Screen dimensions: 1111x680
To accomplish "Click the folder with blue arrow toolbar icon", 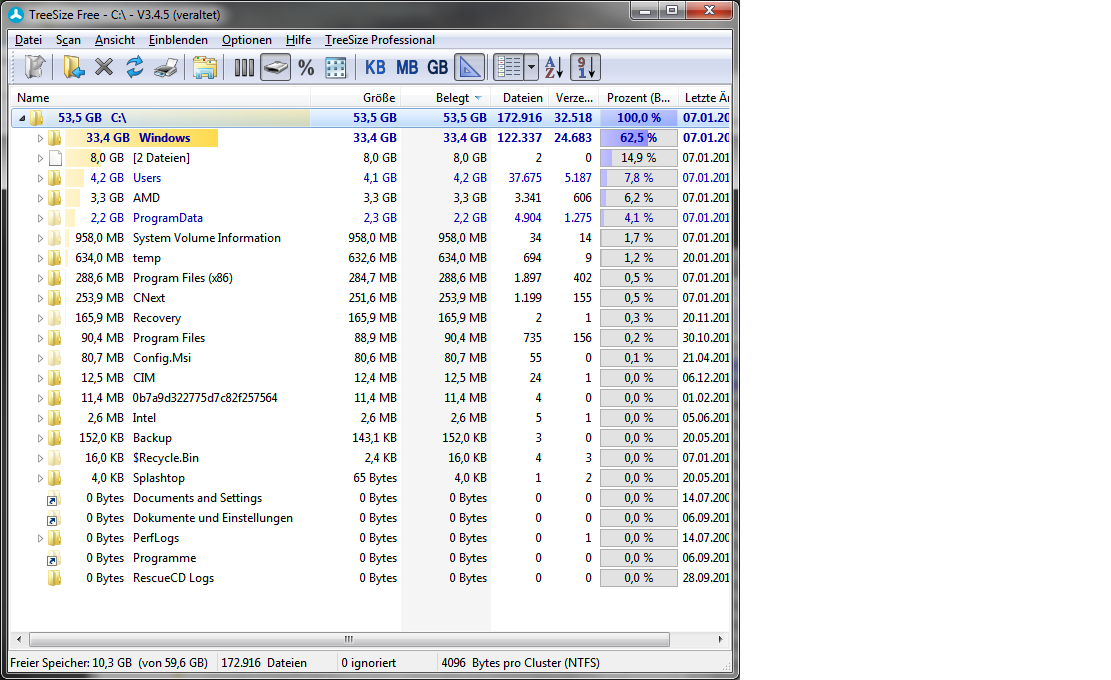I will point(73,67).
